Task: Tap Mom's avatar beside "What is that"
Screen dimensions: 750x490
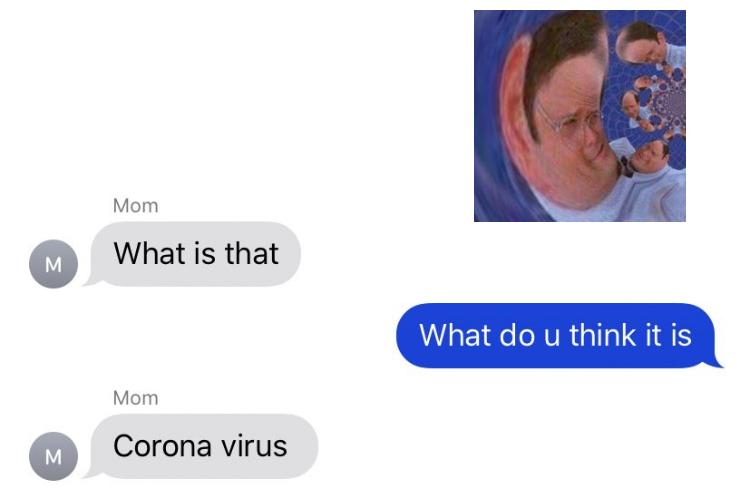Action: click(x=54, y=264)
